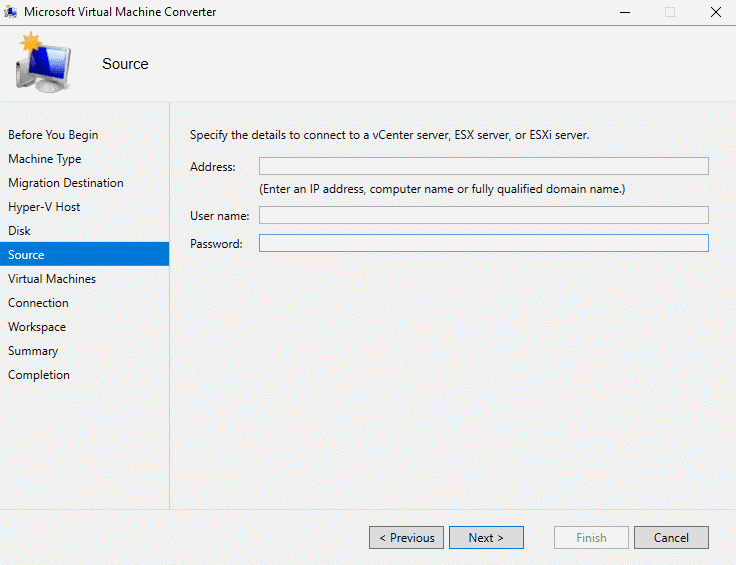Click into the User name field
This screenshot has height=565, width=736.
pos(483,215)
